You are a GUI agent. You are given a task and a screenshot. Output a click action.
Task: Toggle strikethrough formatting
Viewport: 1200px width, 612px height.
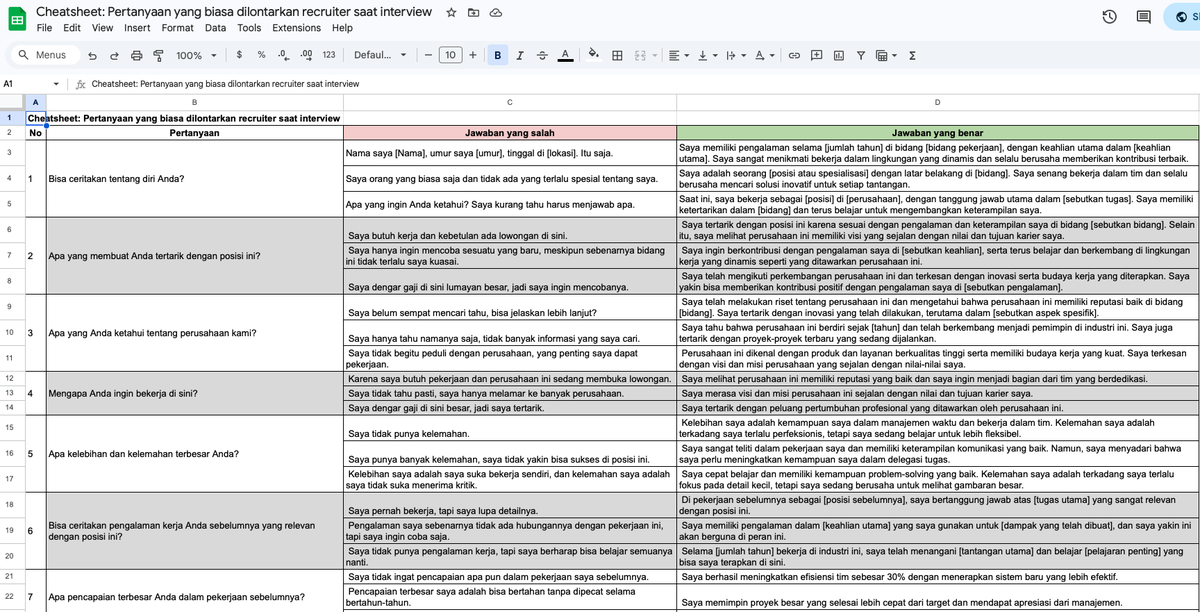(542, 56)
